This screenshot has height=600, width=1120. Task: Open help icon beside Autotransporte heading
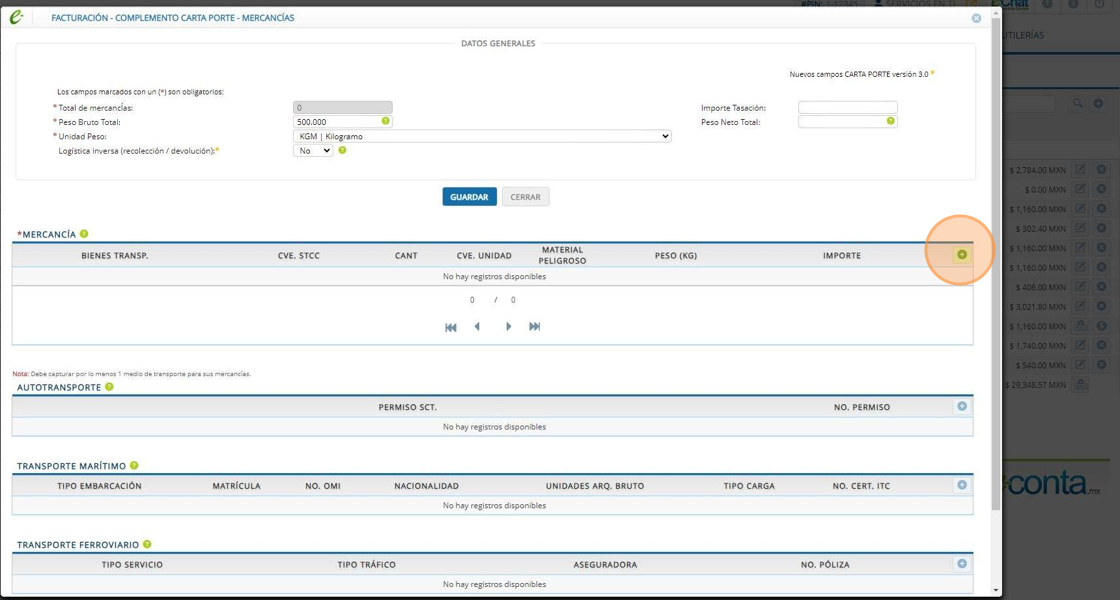tap(109, 386)
